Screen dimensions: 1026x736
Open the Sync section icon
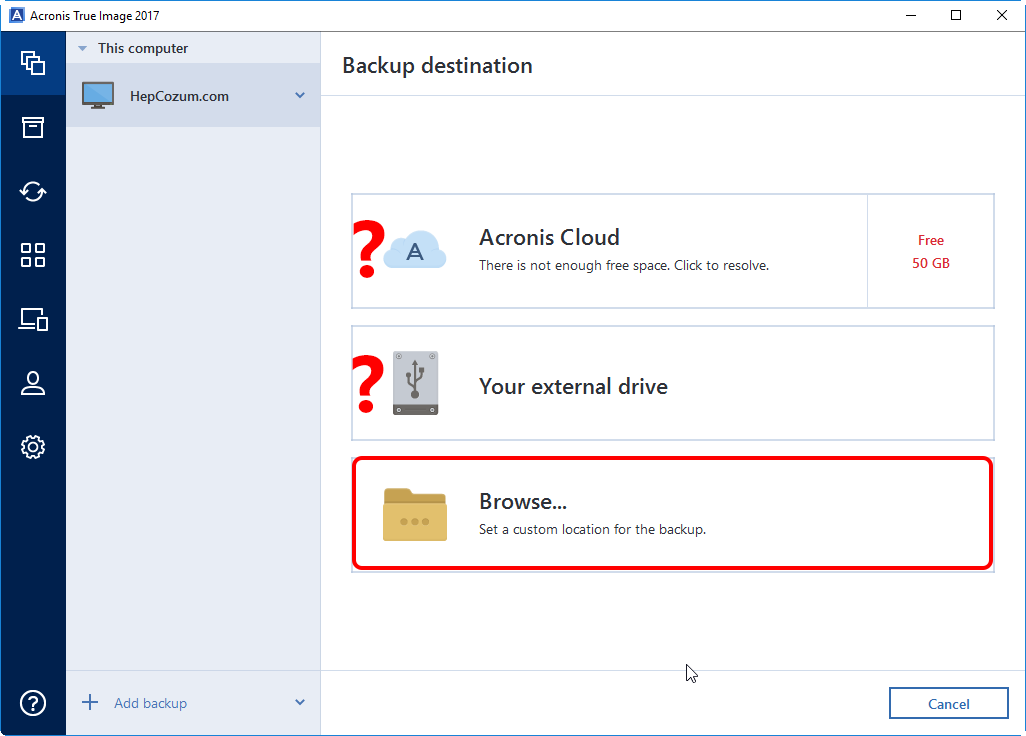pos(33,192)
